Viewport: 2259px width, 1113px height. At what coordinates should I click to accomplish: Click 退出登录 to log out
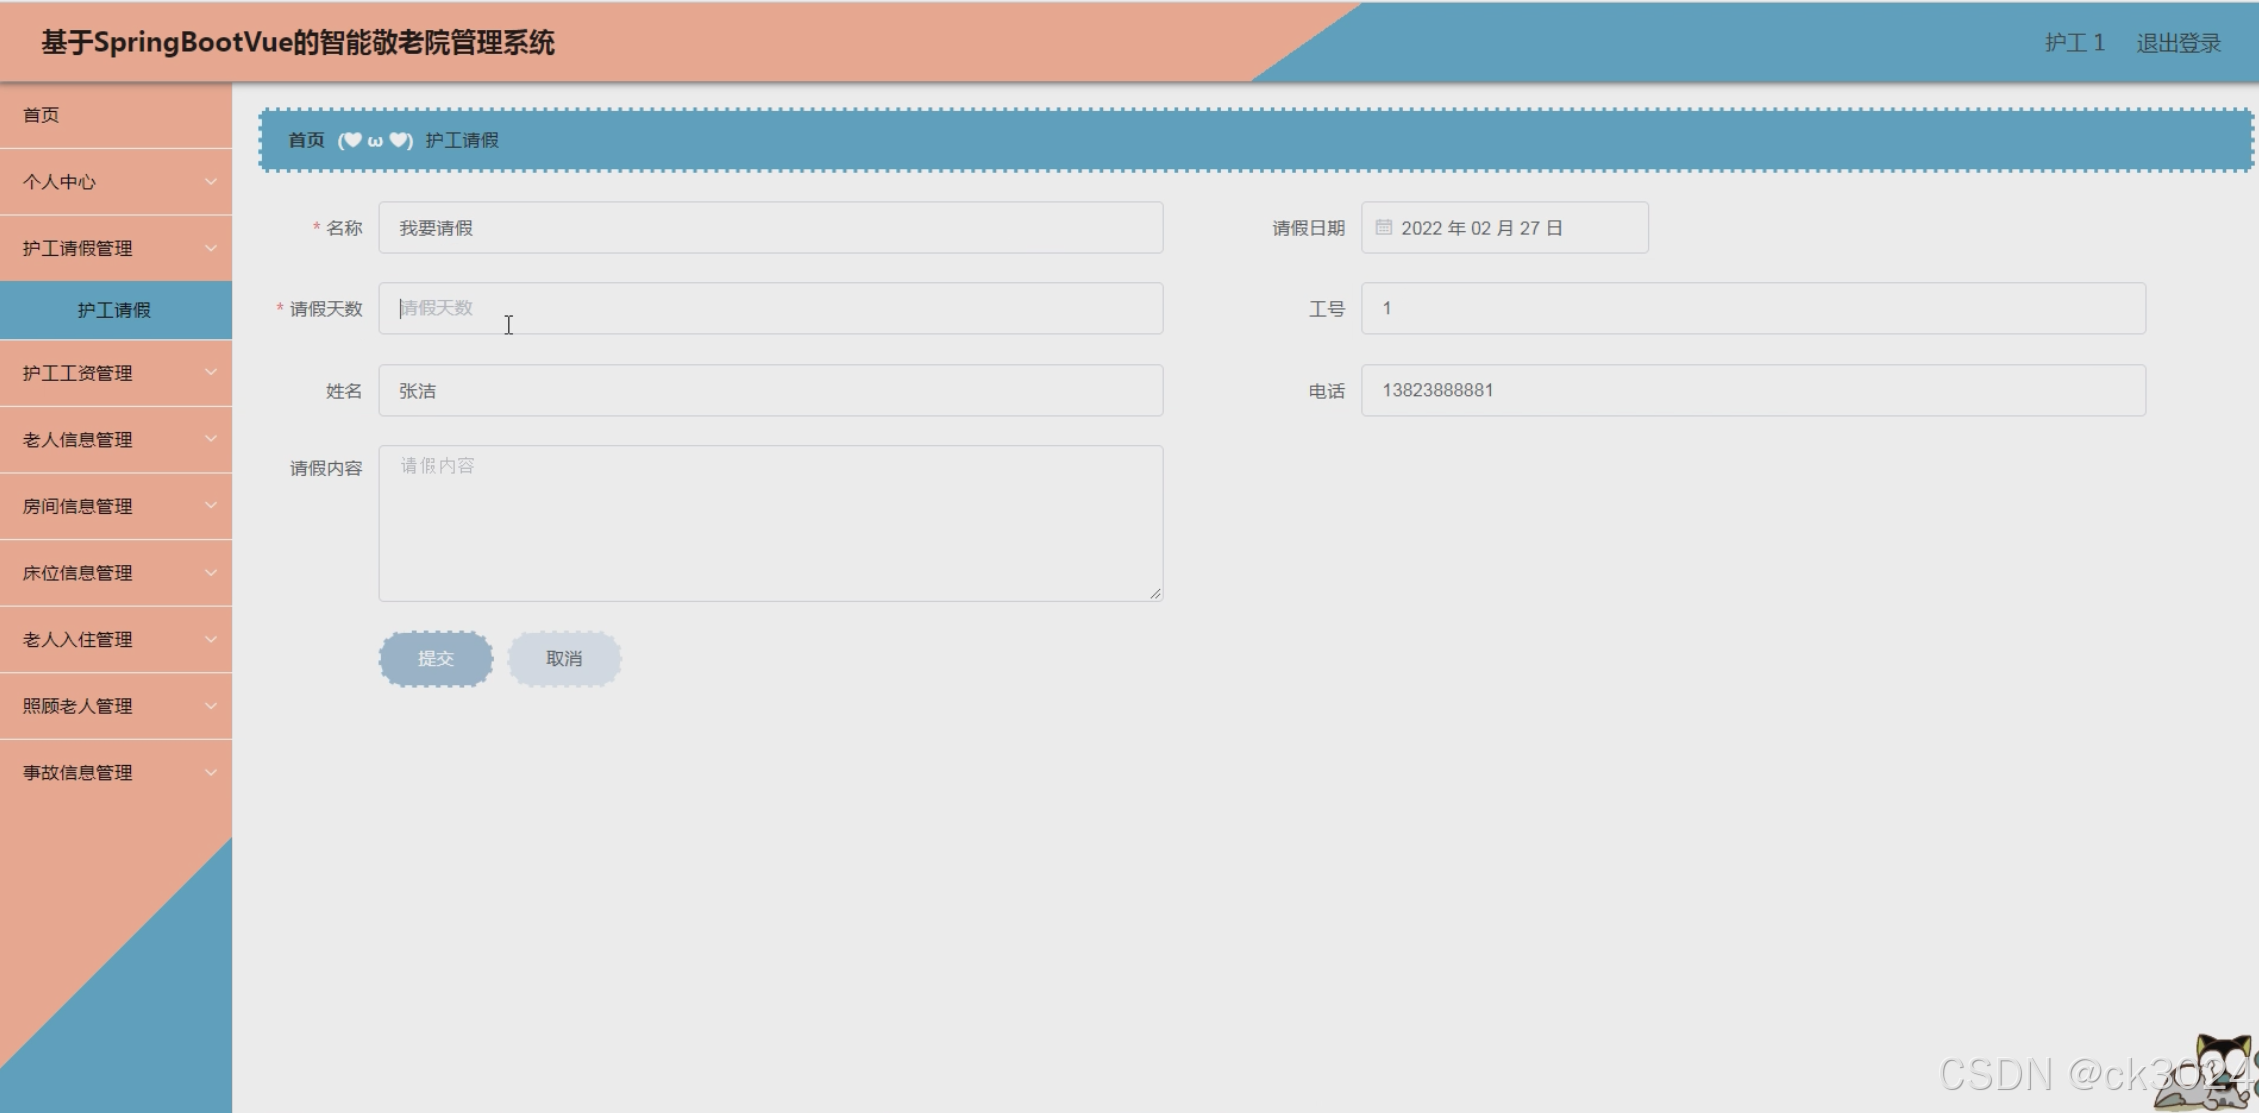click(2178, 43)
